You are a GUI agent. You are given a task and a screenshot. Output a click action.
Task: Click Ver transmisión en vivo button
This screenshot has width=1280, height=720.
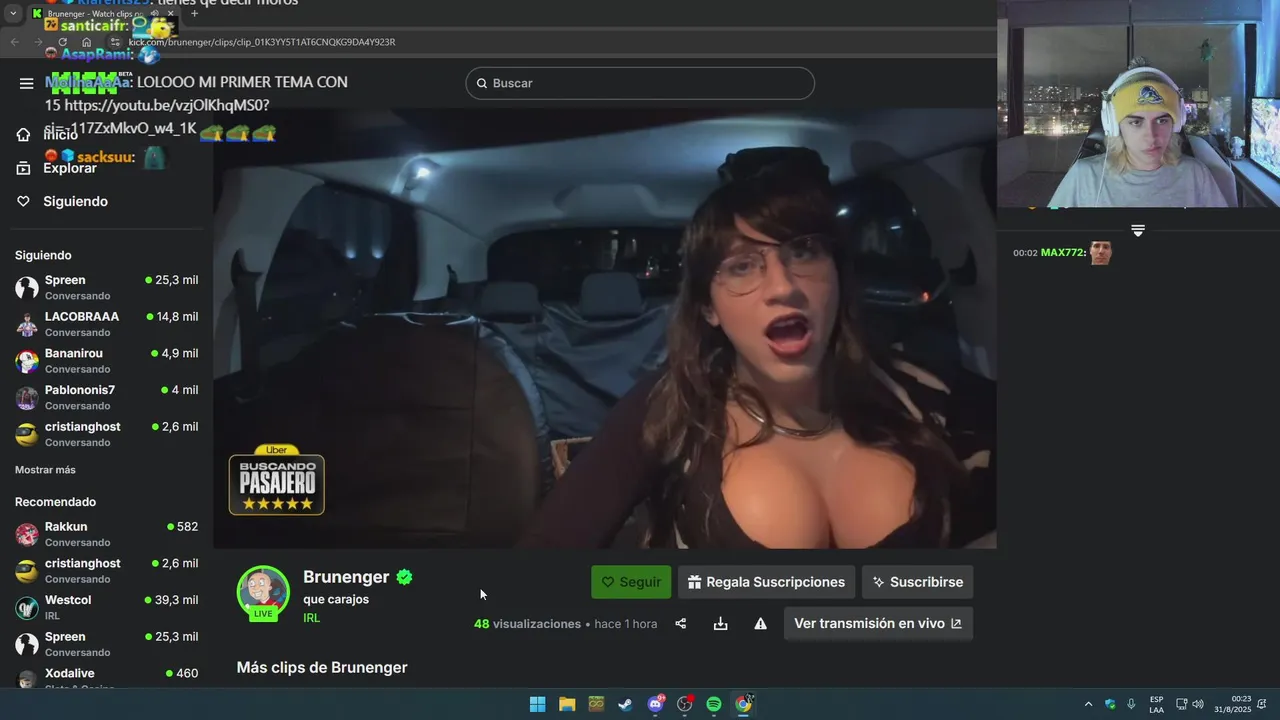878,623
